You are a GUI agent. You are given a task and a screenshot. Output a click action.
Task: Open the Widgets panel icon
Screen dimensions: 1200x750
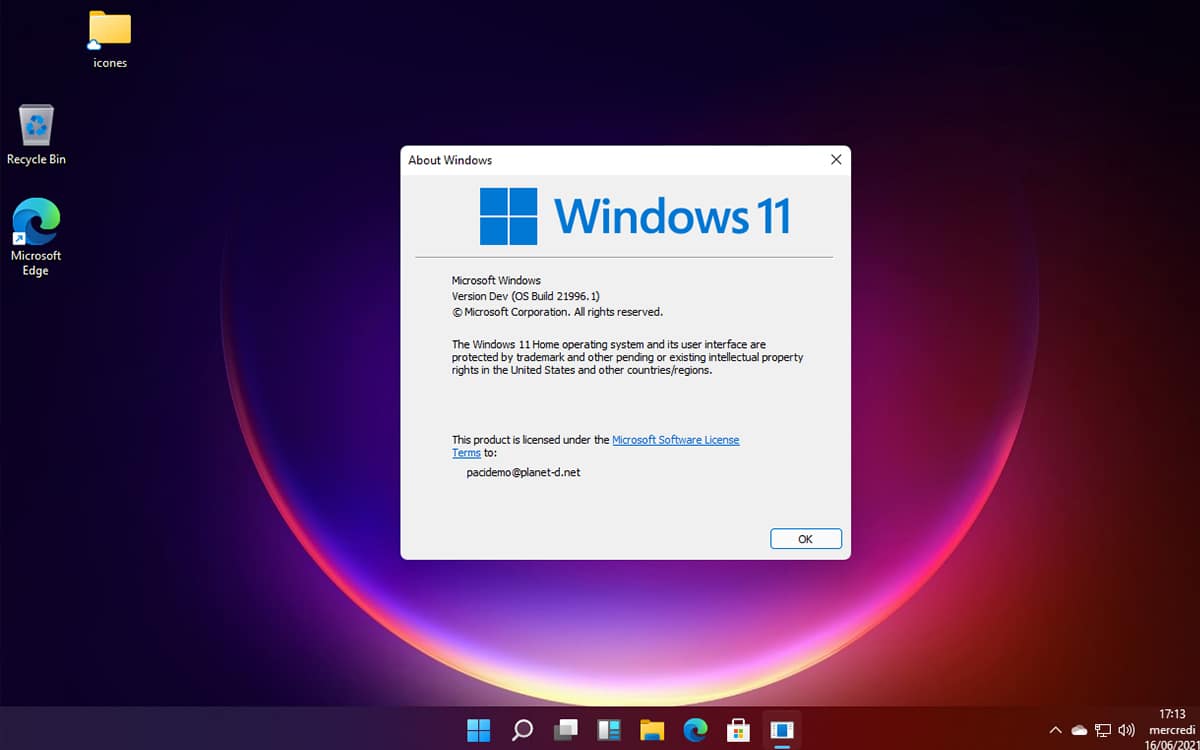[x=609, y=730]
